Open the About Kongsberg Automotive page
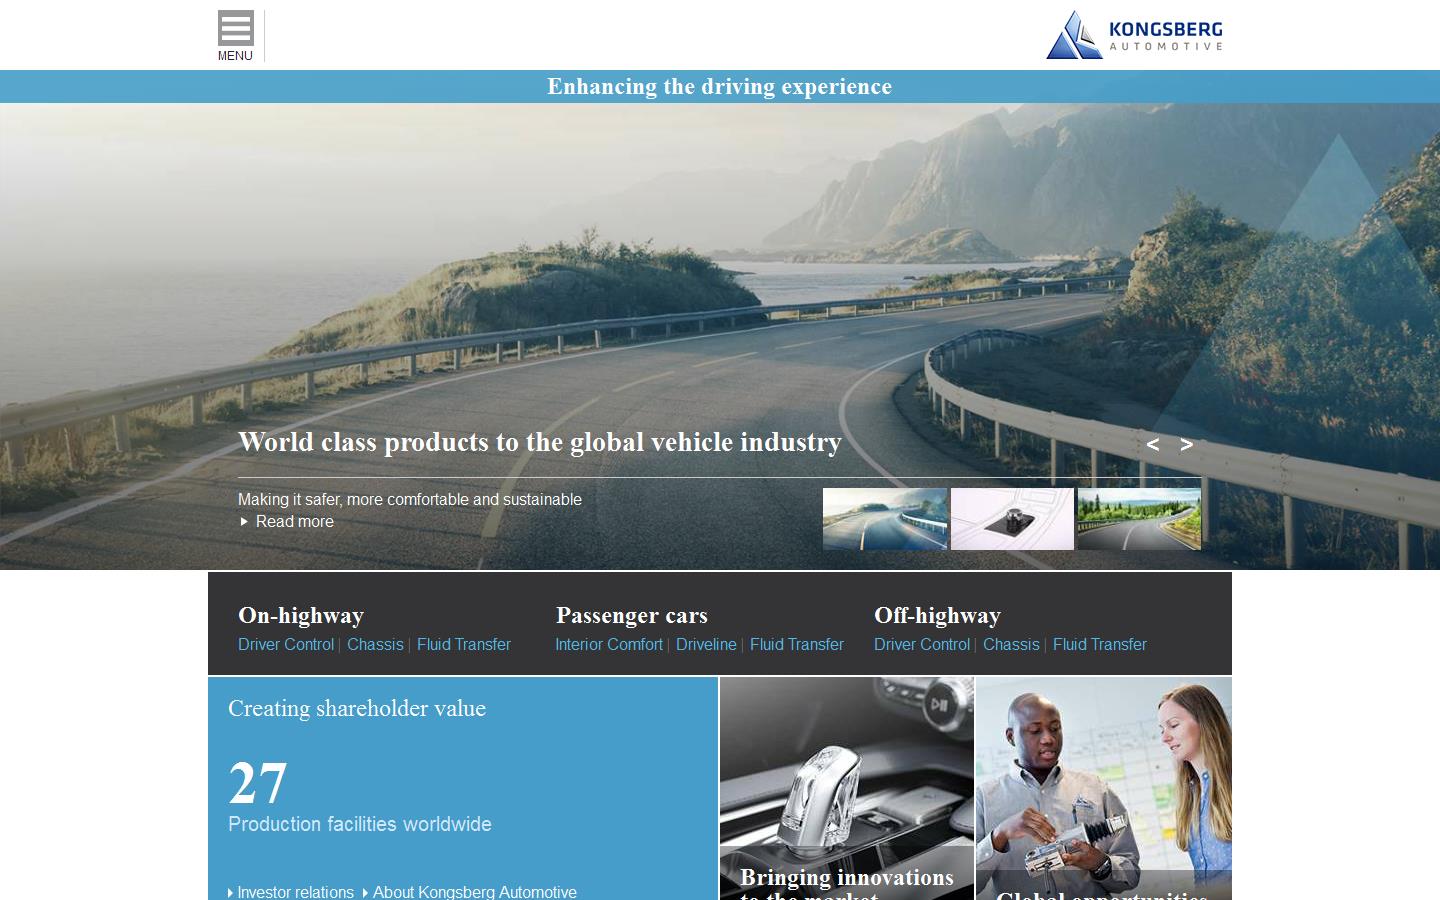The image size is (1440, 900). point(474,892)
